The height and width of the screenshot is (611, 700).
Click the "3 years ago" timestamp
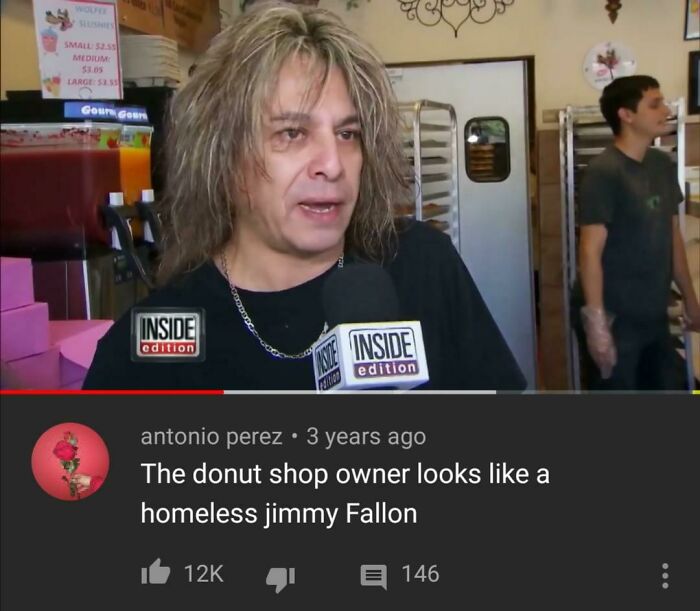click(366, 436)
